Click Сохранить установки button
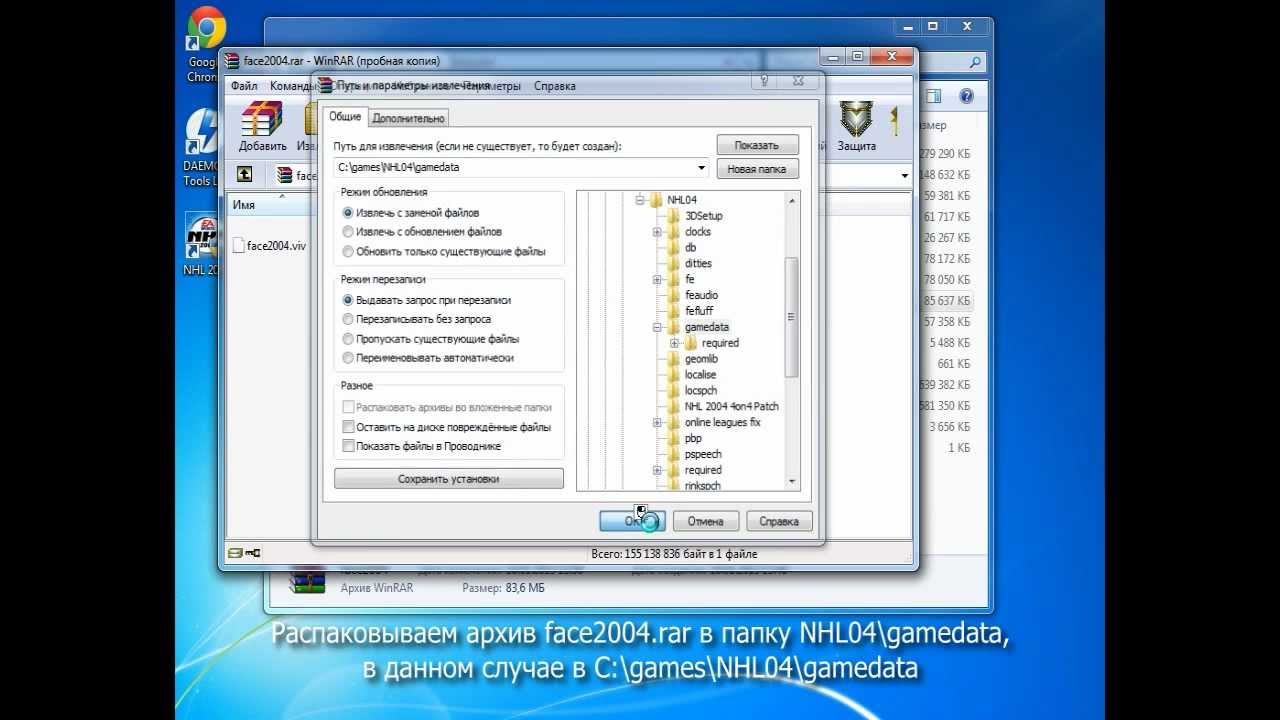Screen dimensions: 1280x720 (x=449, y=479)
